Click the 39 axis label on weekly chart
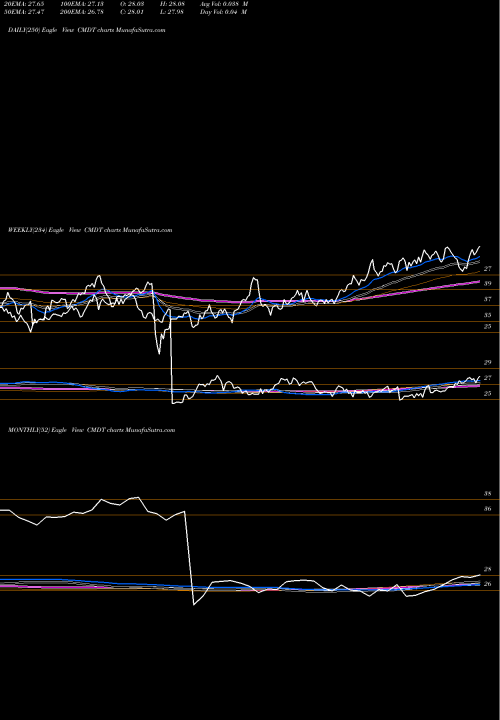The height and width of the screenshot is (720, 500). 488,284
